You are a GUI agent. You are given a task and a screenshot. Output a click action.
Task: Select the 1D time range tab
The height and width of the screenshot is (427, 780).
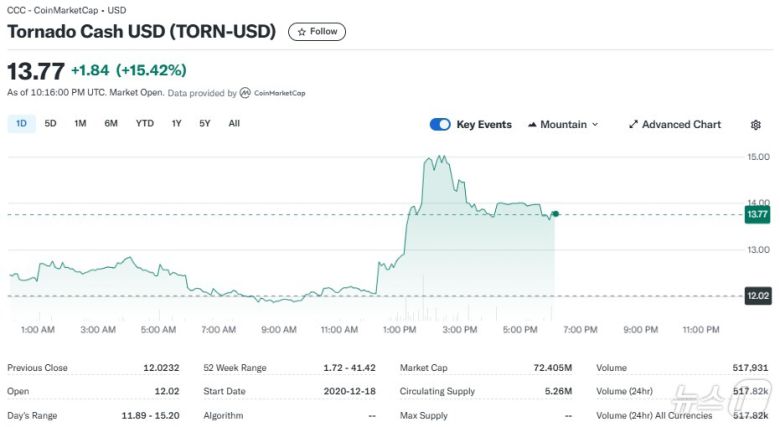point(21,124)
